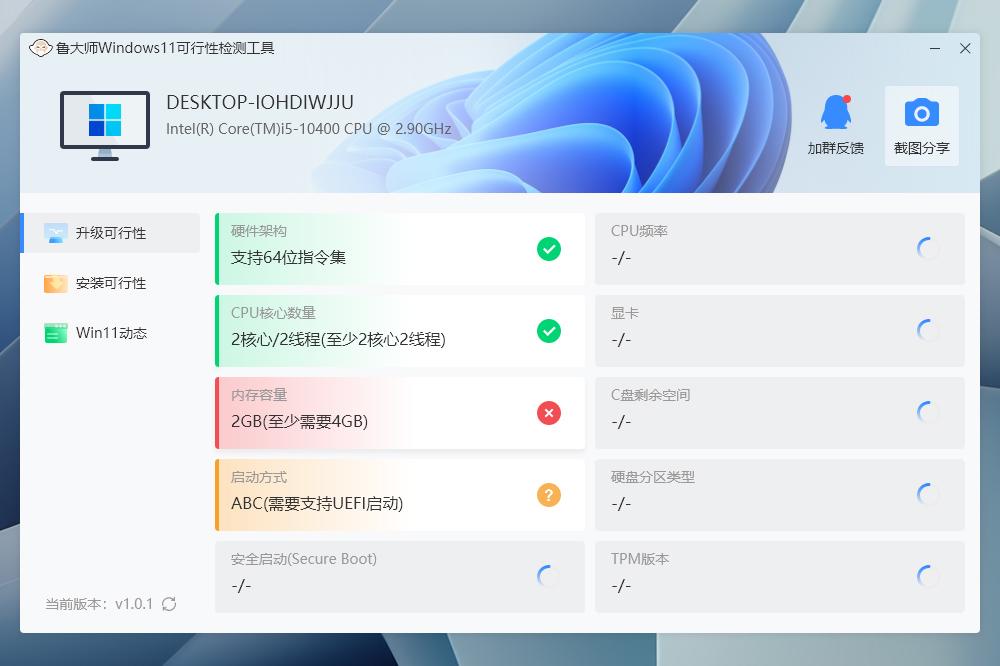Click the Intel Core i5-10400 CPU text
This screenshot has height=666, width=1000.
tap(309, 129)
